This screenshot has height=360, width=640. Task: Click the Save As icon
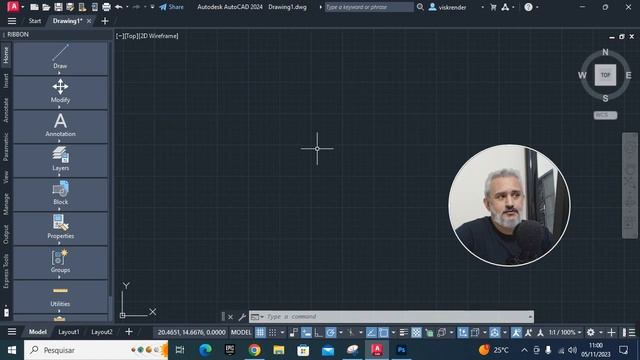pos(70,7)
